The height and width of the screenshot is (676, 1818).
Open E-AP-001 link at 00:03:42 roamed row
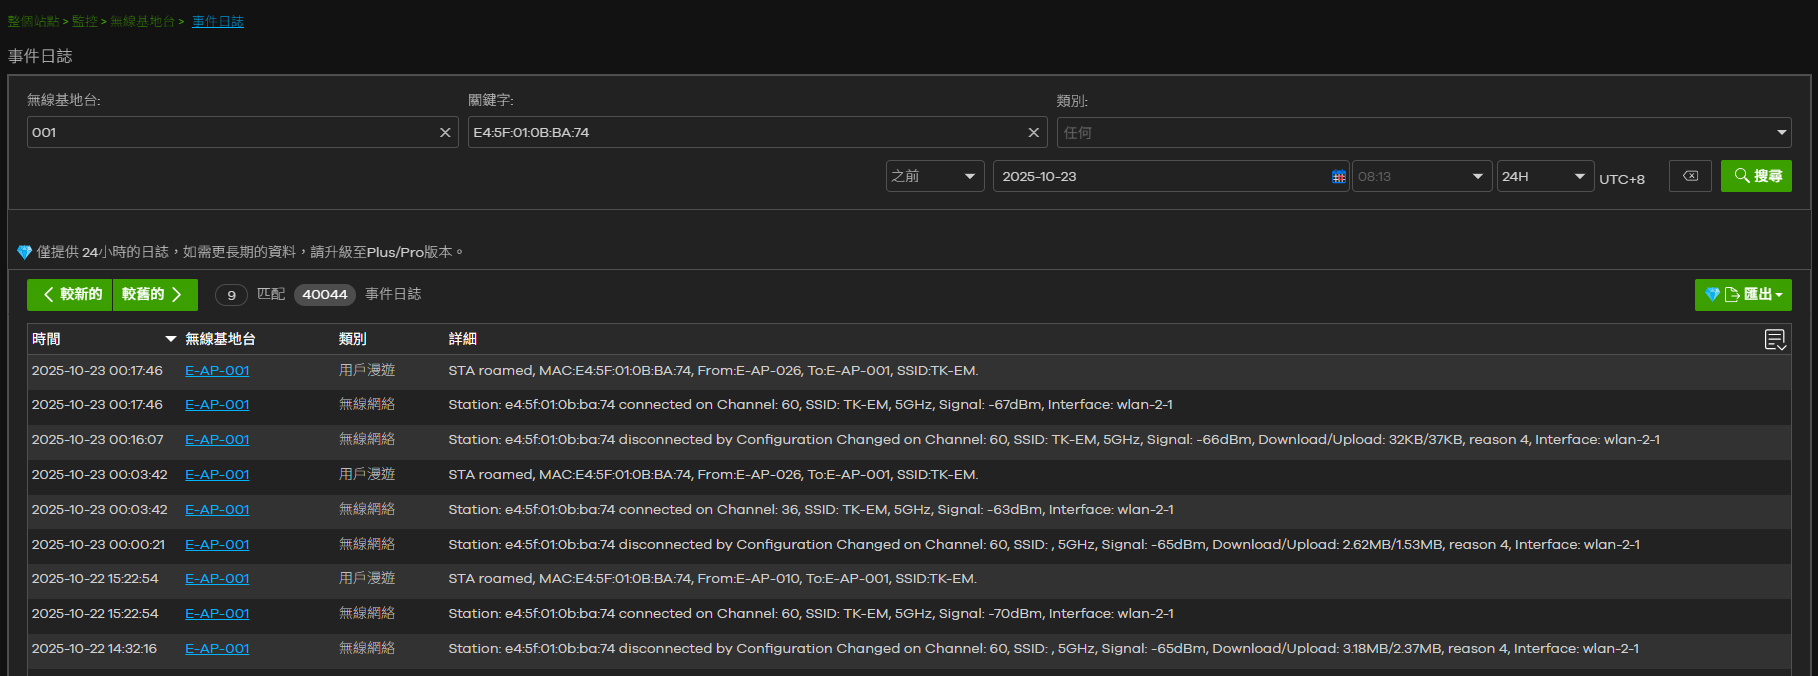(217, 475)
